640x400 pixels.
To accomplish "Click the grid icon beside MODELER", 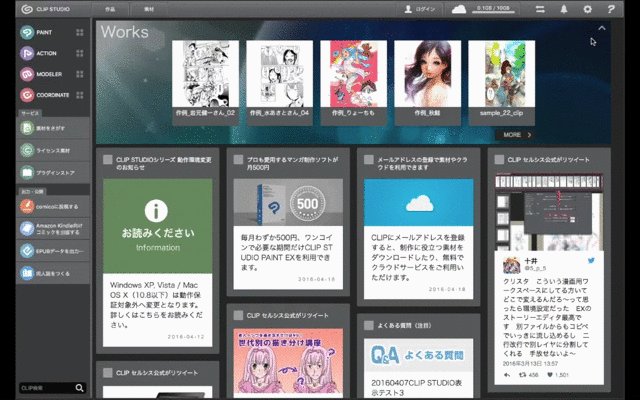I will [80, 74].
